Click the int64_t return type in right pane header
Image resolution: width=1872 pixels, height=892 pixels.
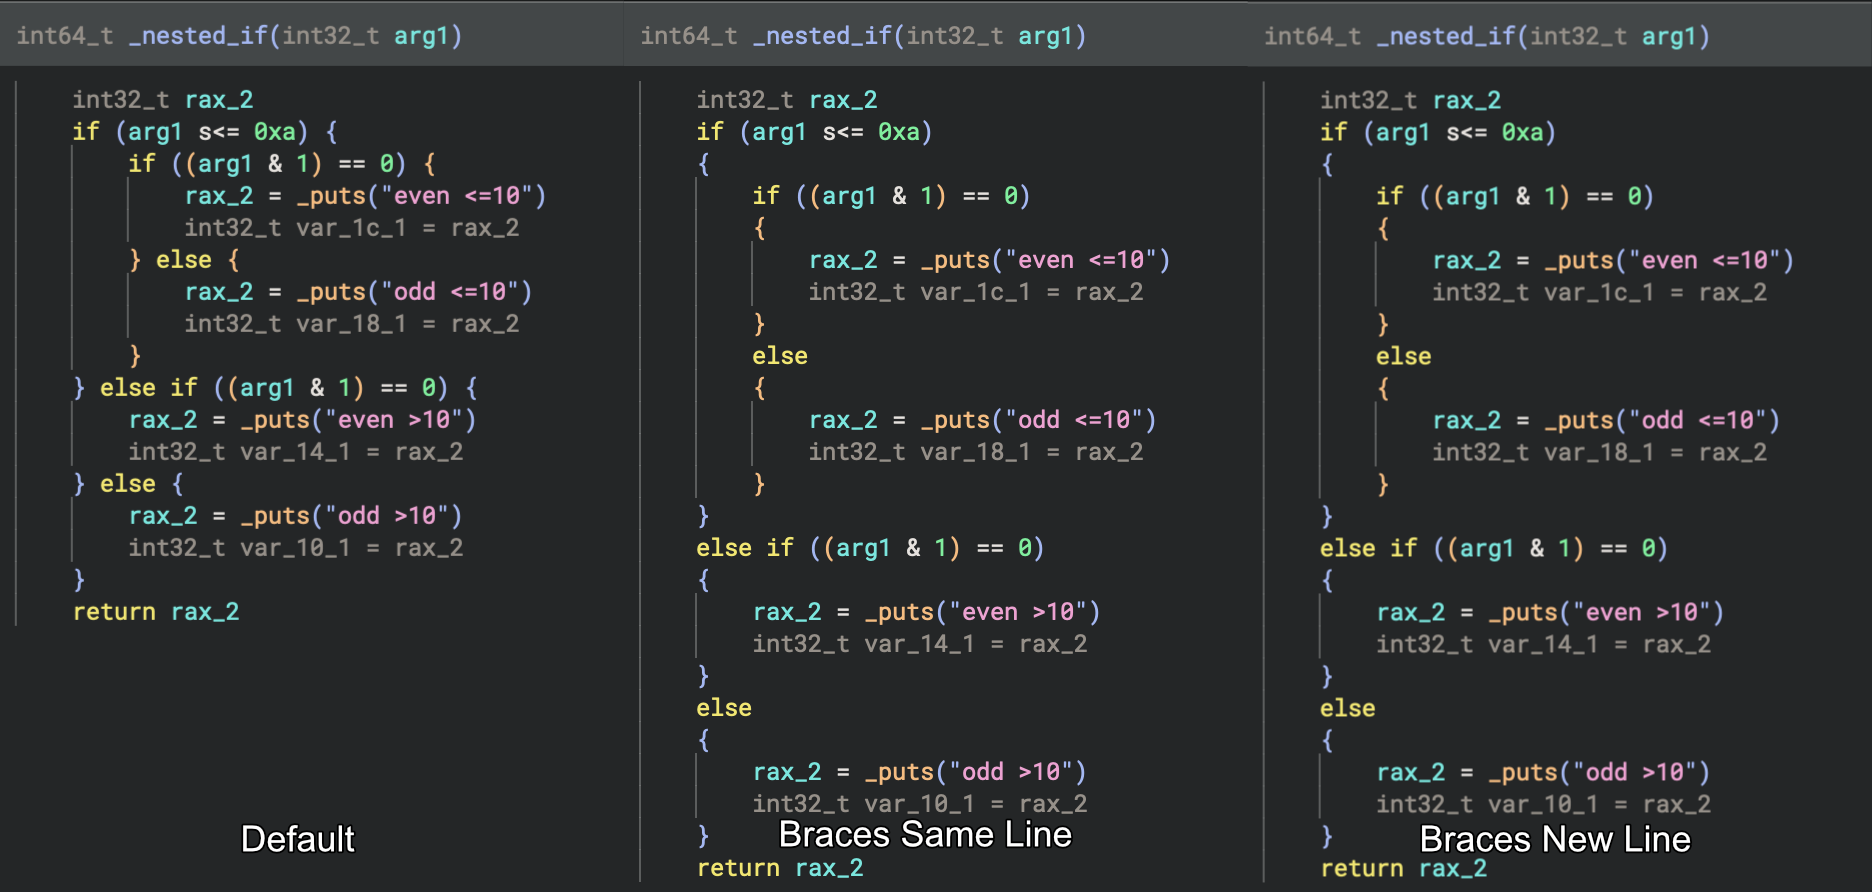click(x=1312, y=36)
